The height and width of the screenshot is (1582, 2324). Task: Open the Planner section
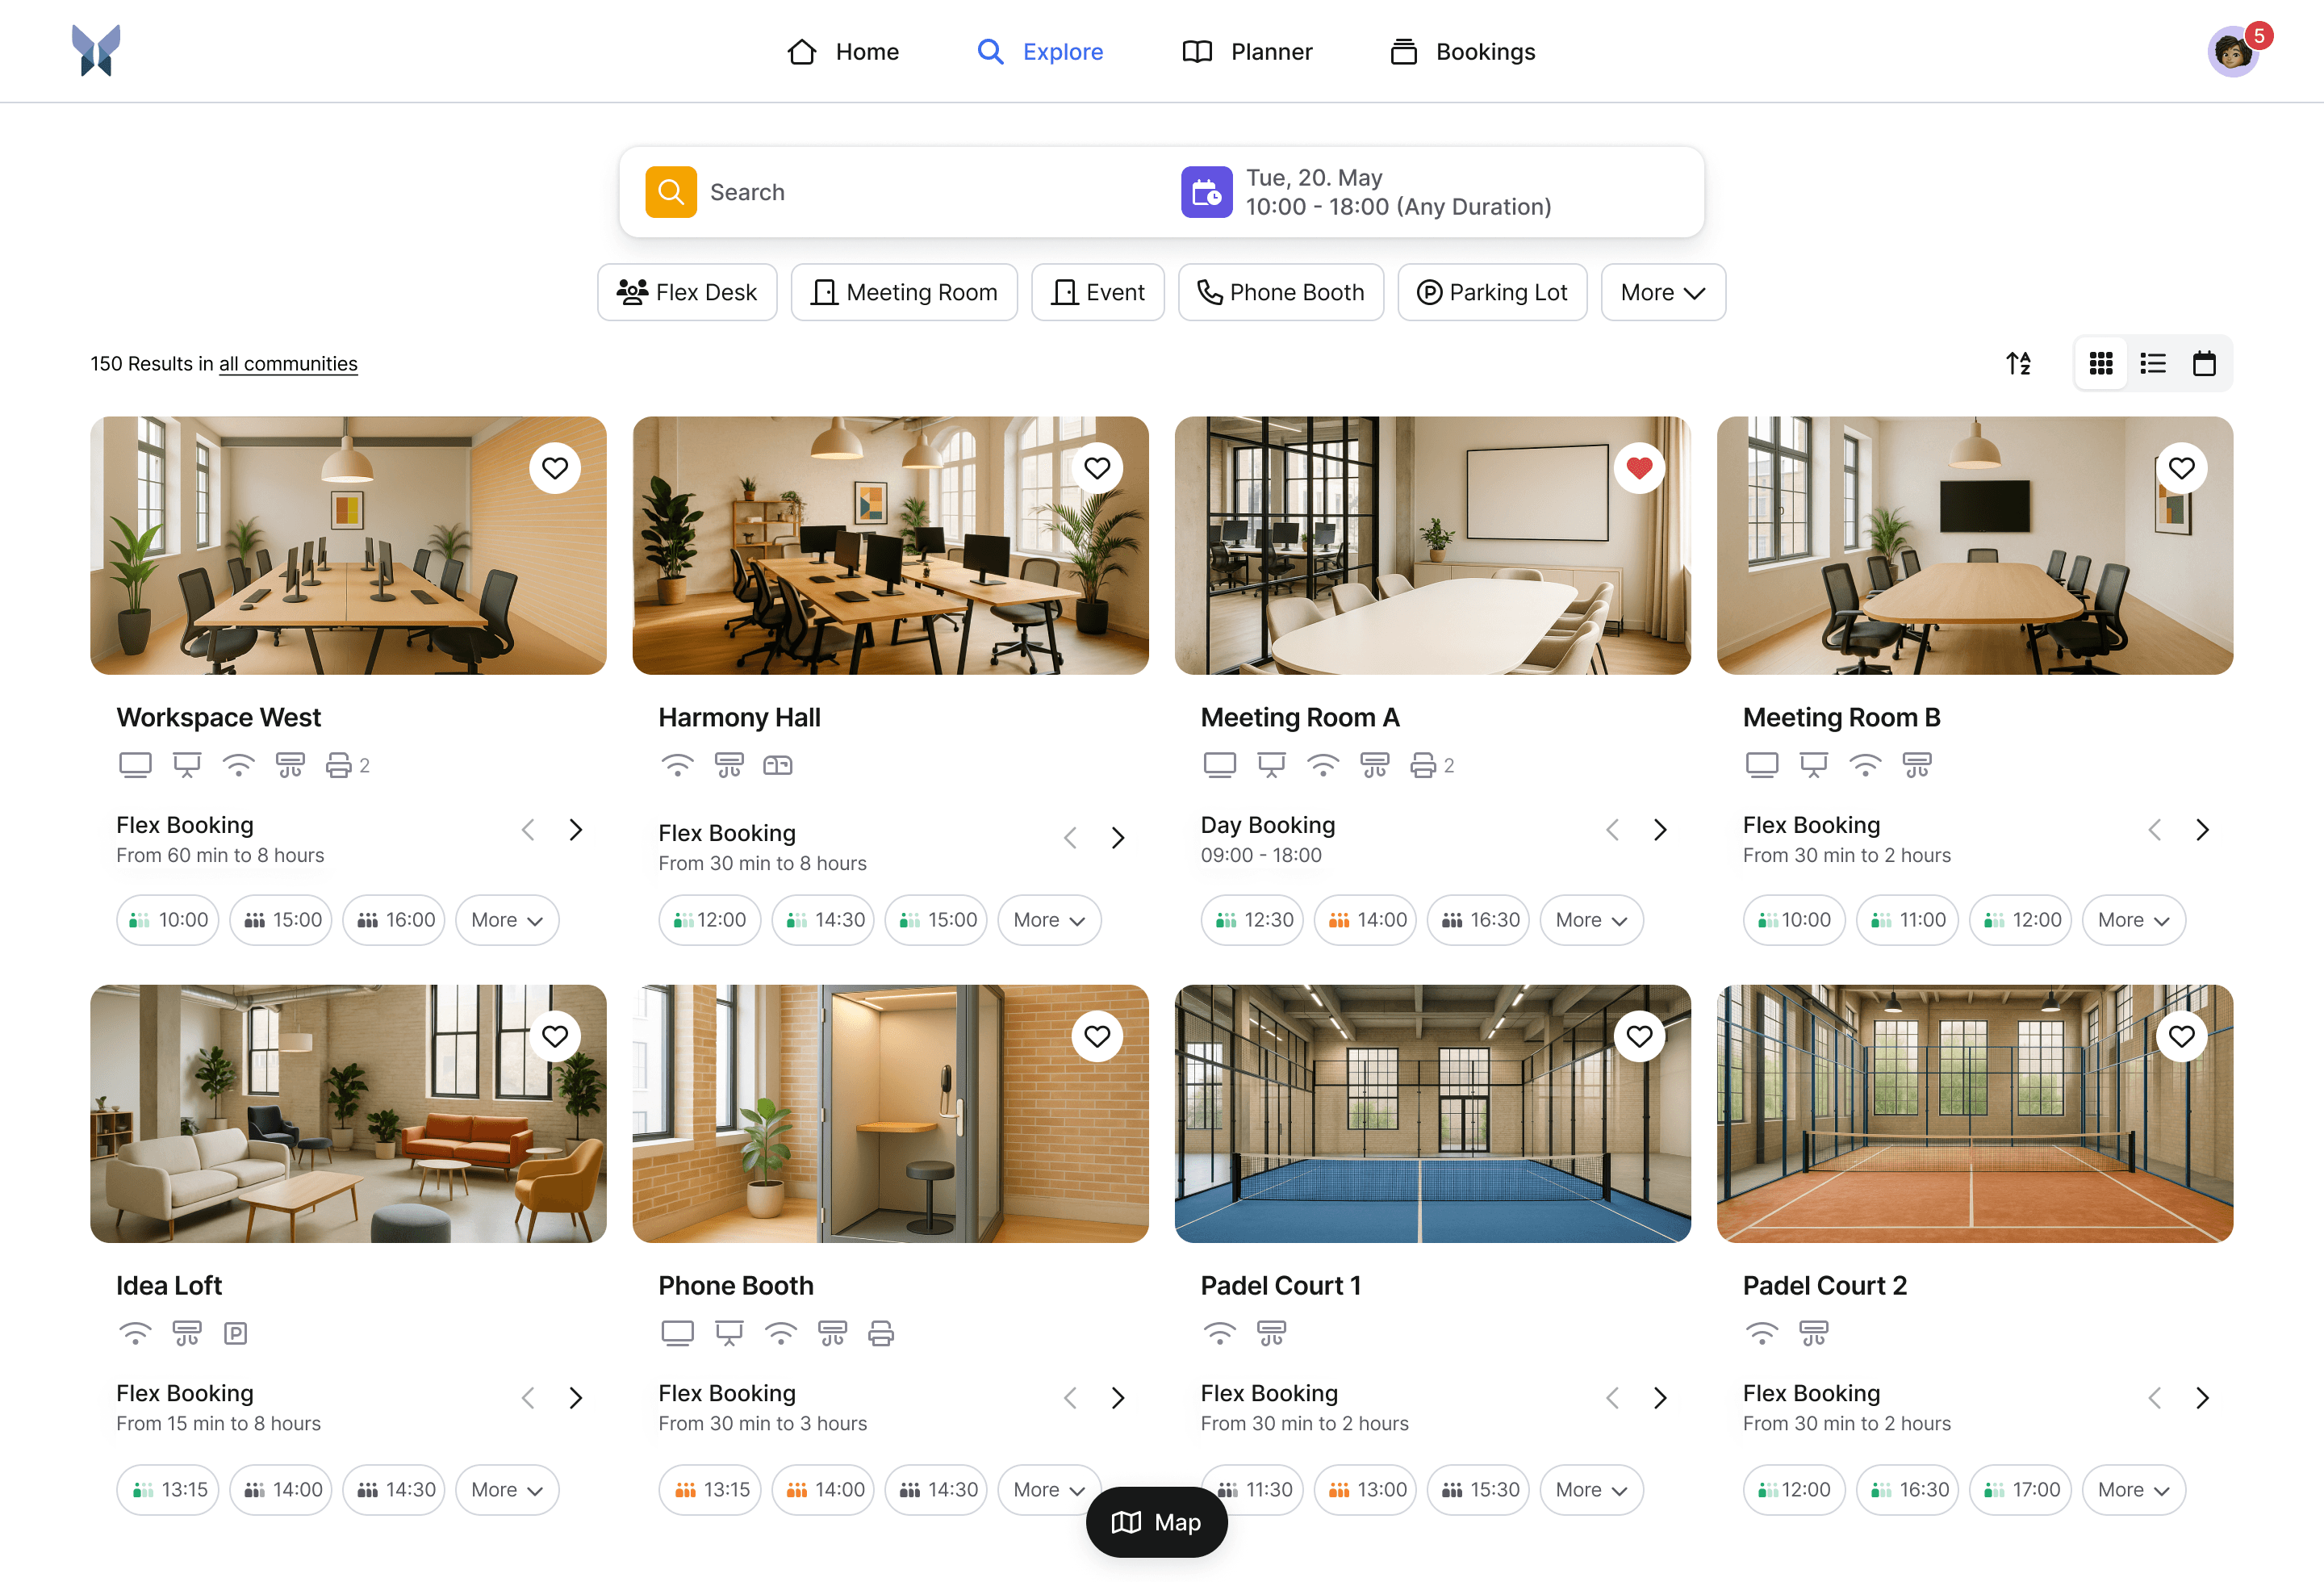click(x=1247, y=51)
